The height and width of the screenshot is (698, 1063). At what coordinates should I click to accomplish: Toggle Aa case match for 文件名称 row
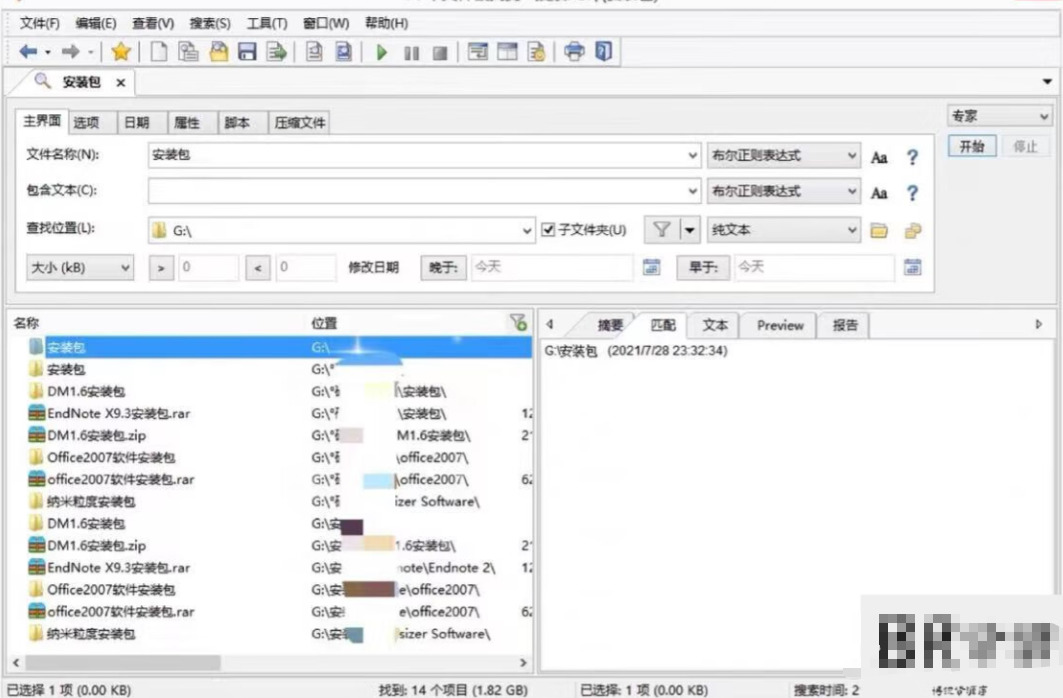[x=879, y=157]
